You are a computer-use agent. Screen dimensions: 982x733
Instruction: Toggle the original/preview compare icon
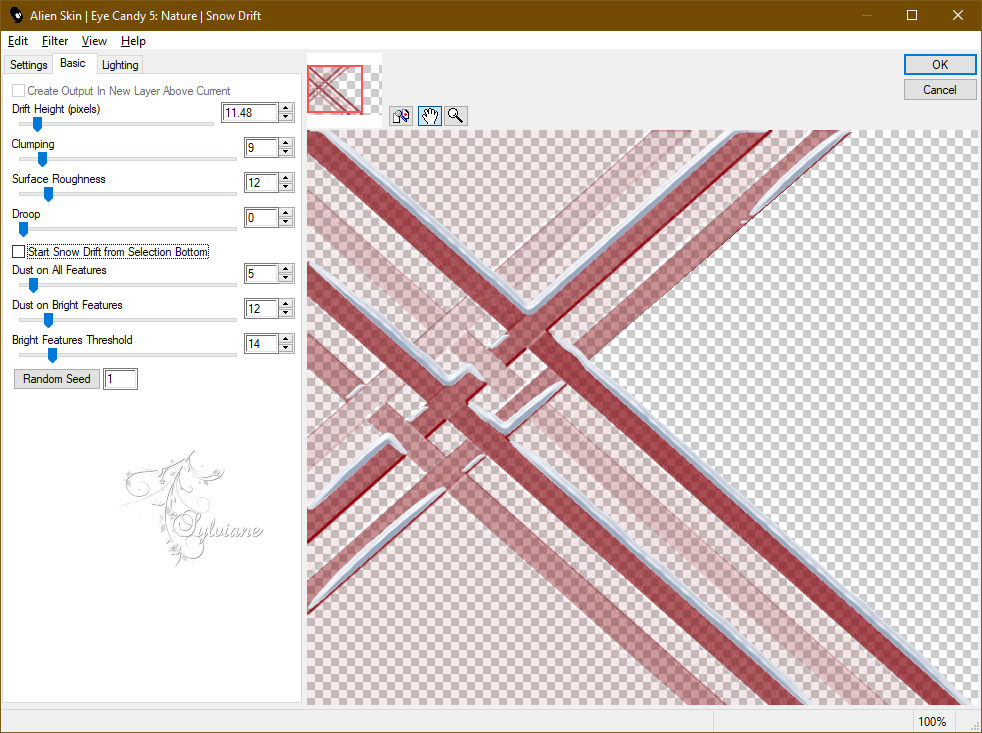[401, 116]
